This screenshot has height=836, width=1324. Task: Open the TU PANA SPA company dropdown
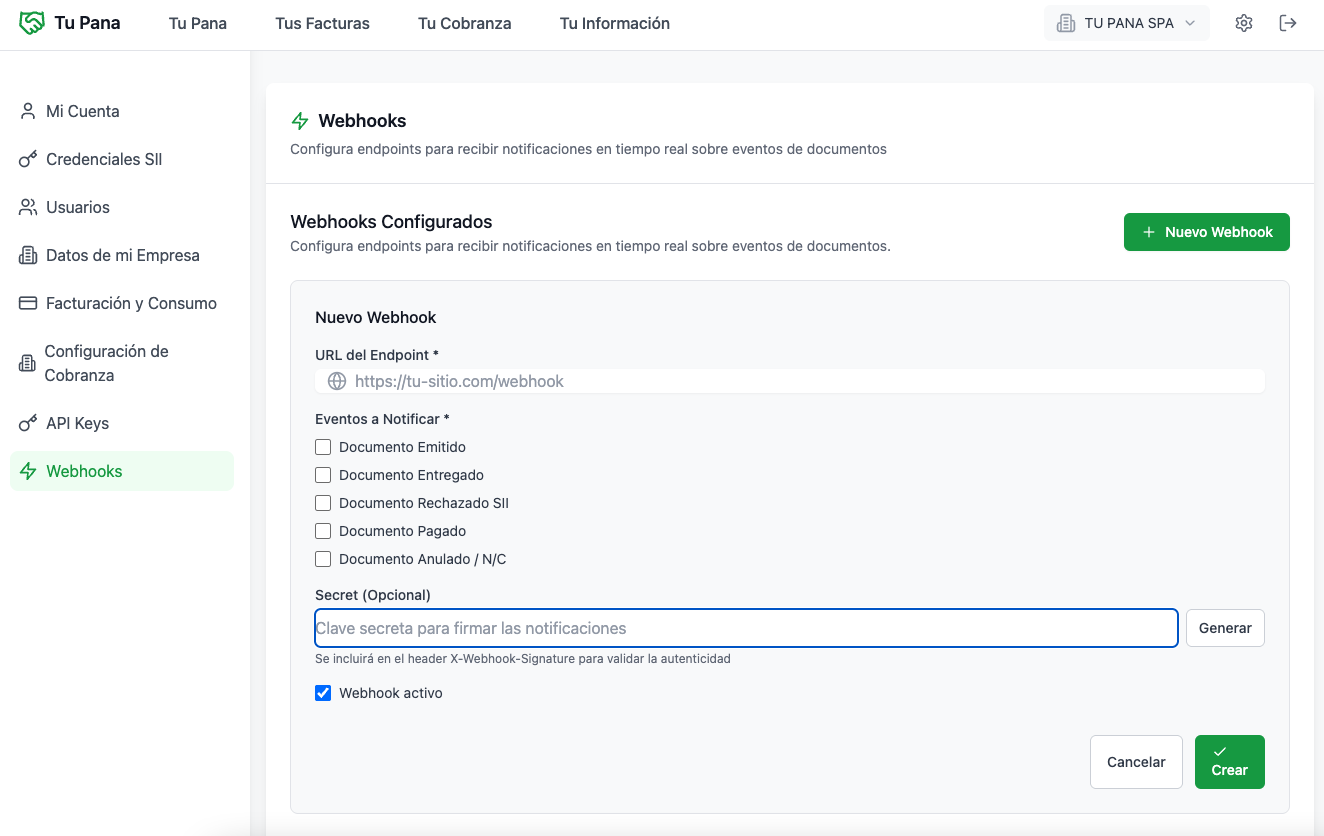[x=1126, y=22]
